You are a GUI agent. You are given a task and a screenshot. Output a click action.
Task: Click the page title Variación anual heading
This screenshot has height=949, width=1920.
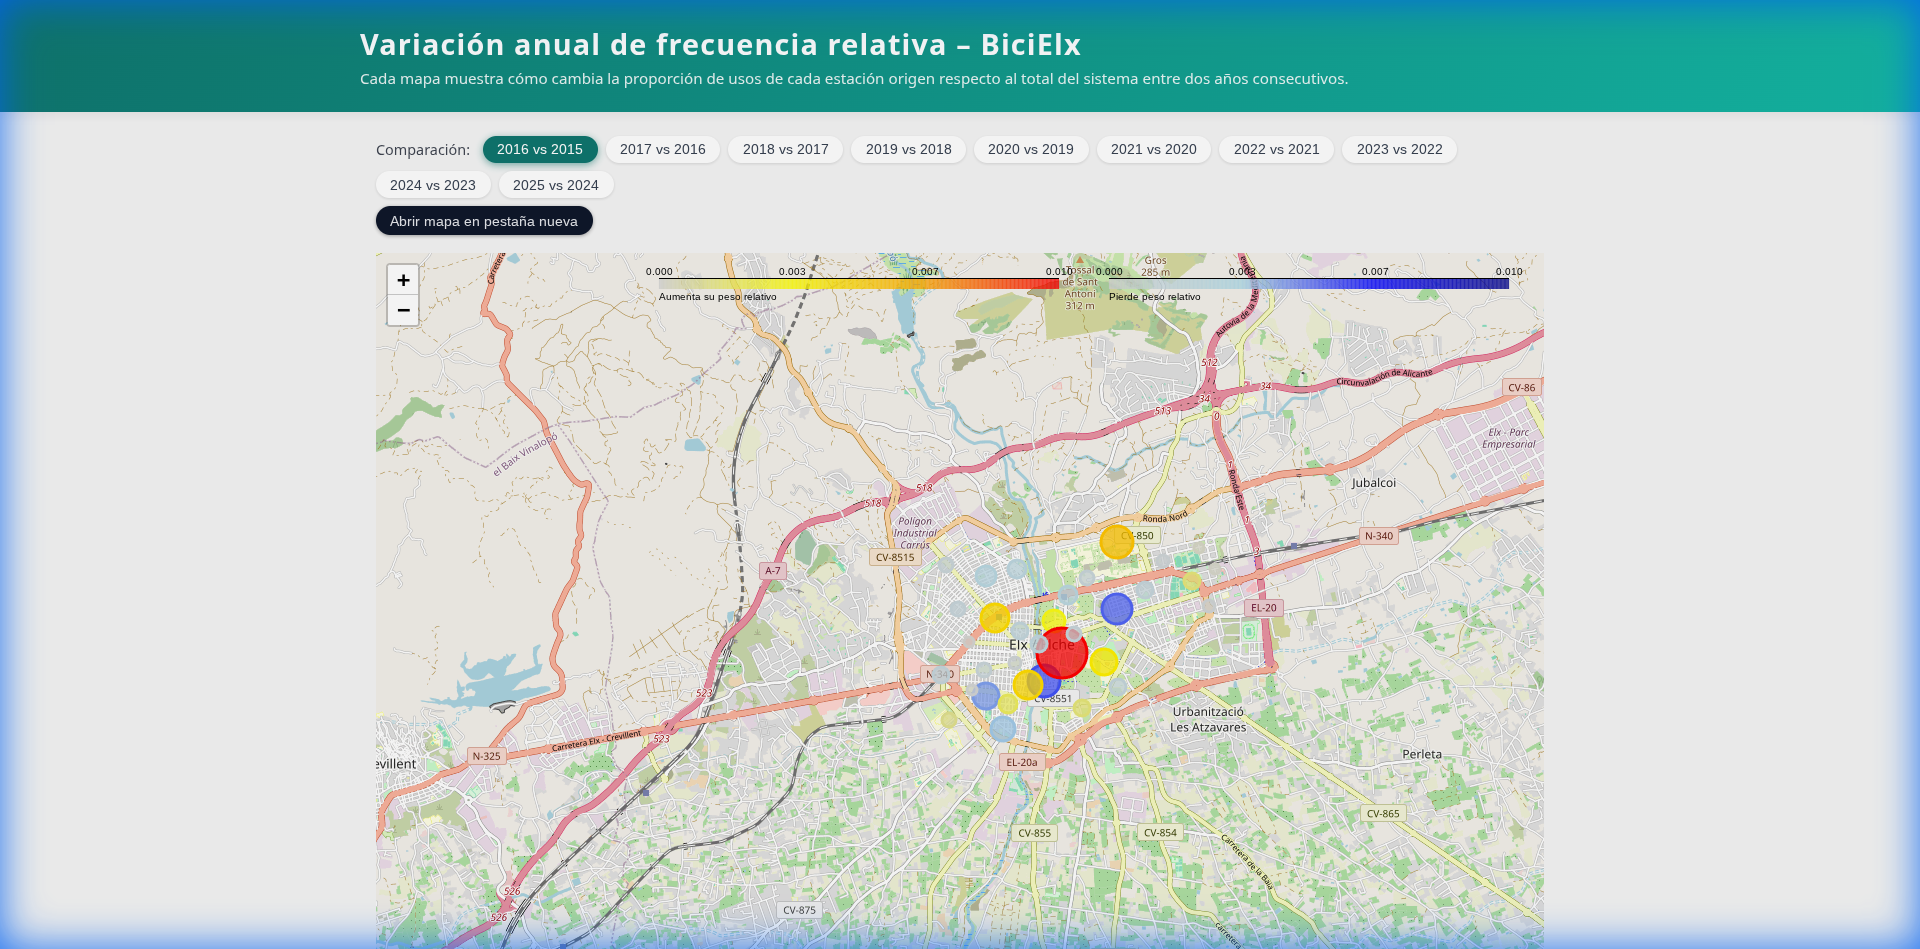(720, 45)
